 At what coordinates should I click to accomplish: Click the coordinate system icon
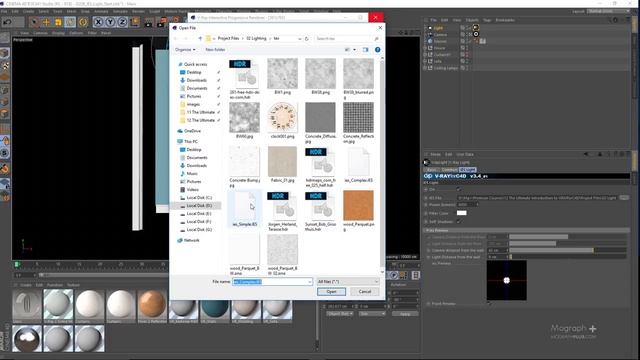coord(135,22)
